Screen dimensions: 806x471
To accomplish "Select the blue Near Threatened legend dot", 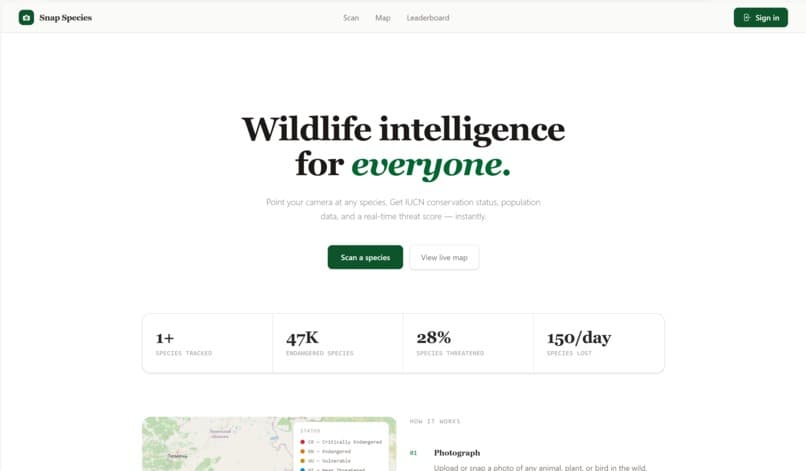I will coord(302,469).
